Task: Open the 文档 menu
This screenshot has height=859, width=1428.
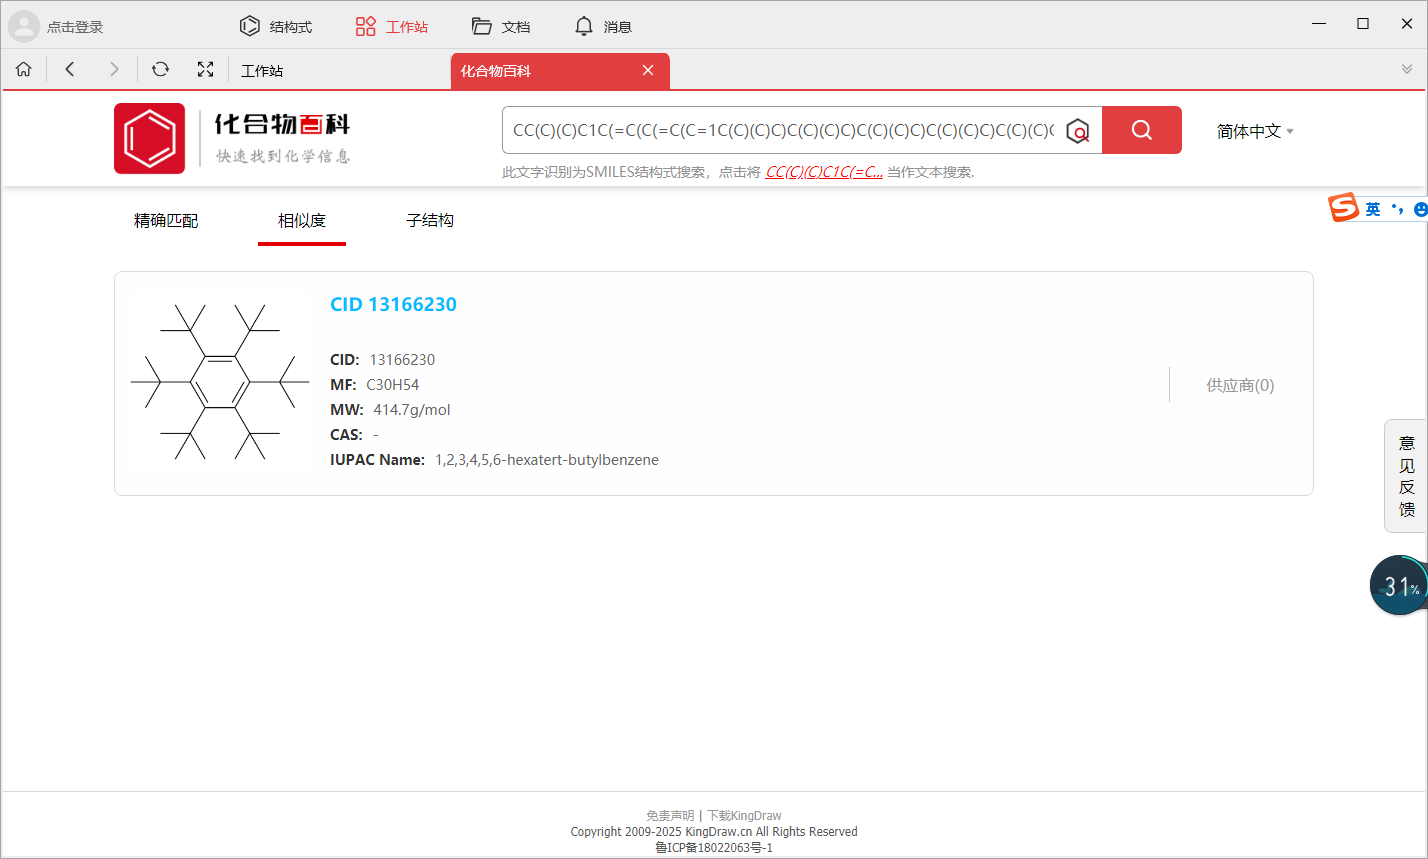Action: [501, 27]
